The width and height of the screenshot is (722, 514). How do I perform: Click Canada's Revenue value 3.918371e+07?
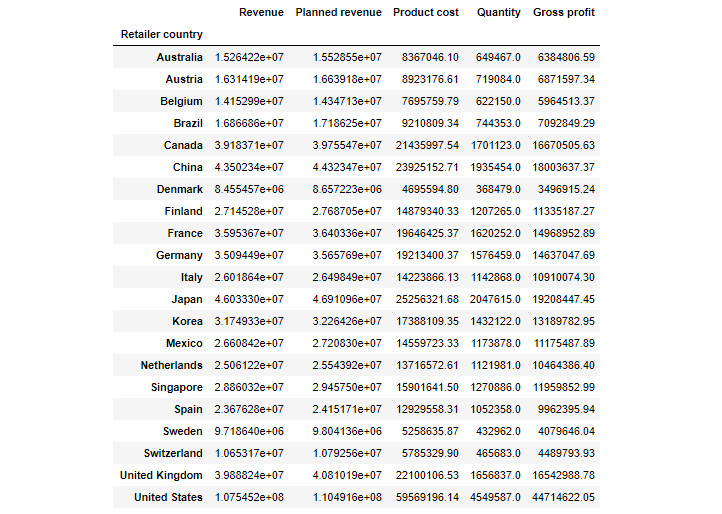point(249,146)
